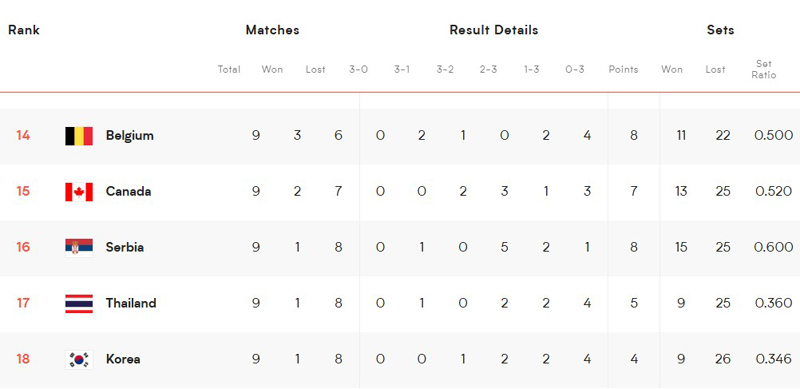The width and height of the screenshot is (800, 389).
Task: Sort by the Points column header
Action: click(623, 69)
